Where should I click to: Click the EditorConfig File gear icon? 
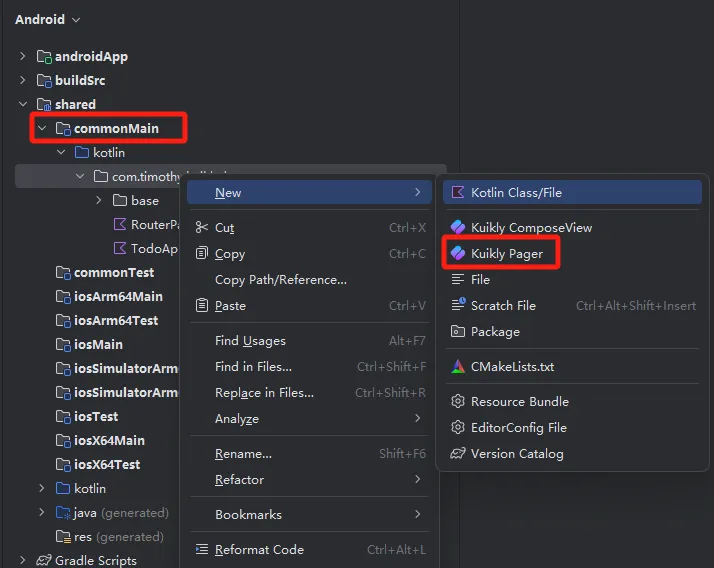458,427
